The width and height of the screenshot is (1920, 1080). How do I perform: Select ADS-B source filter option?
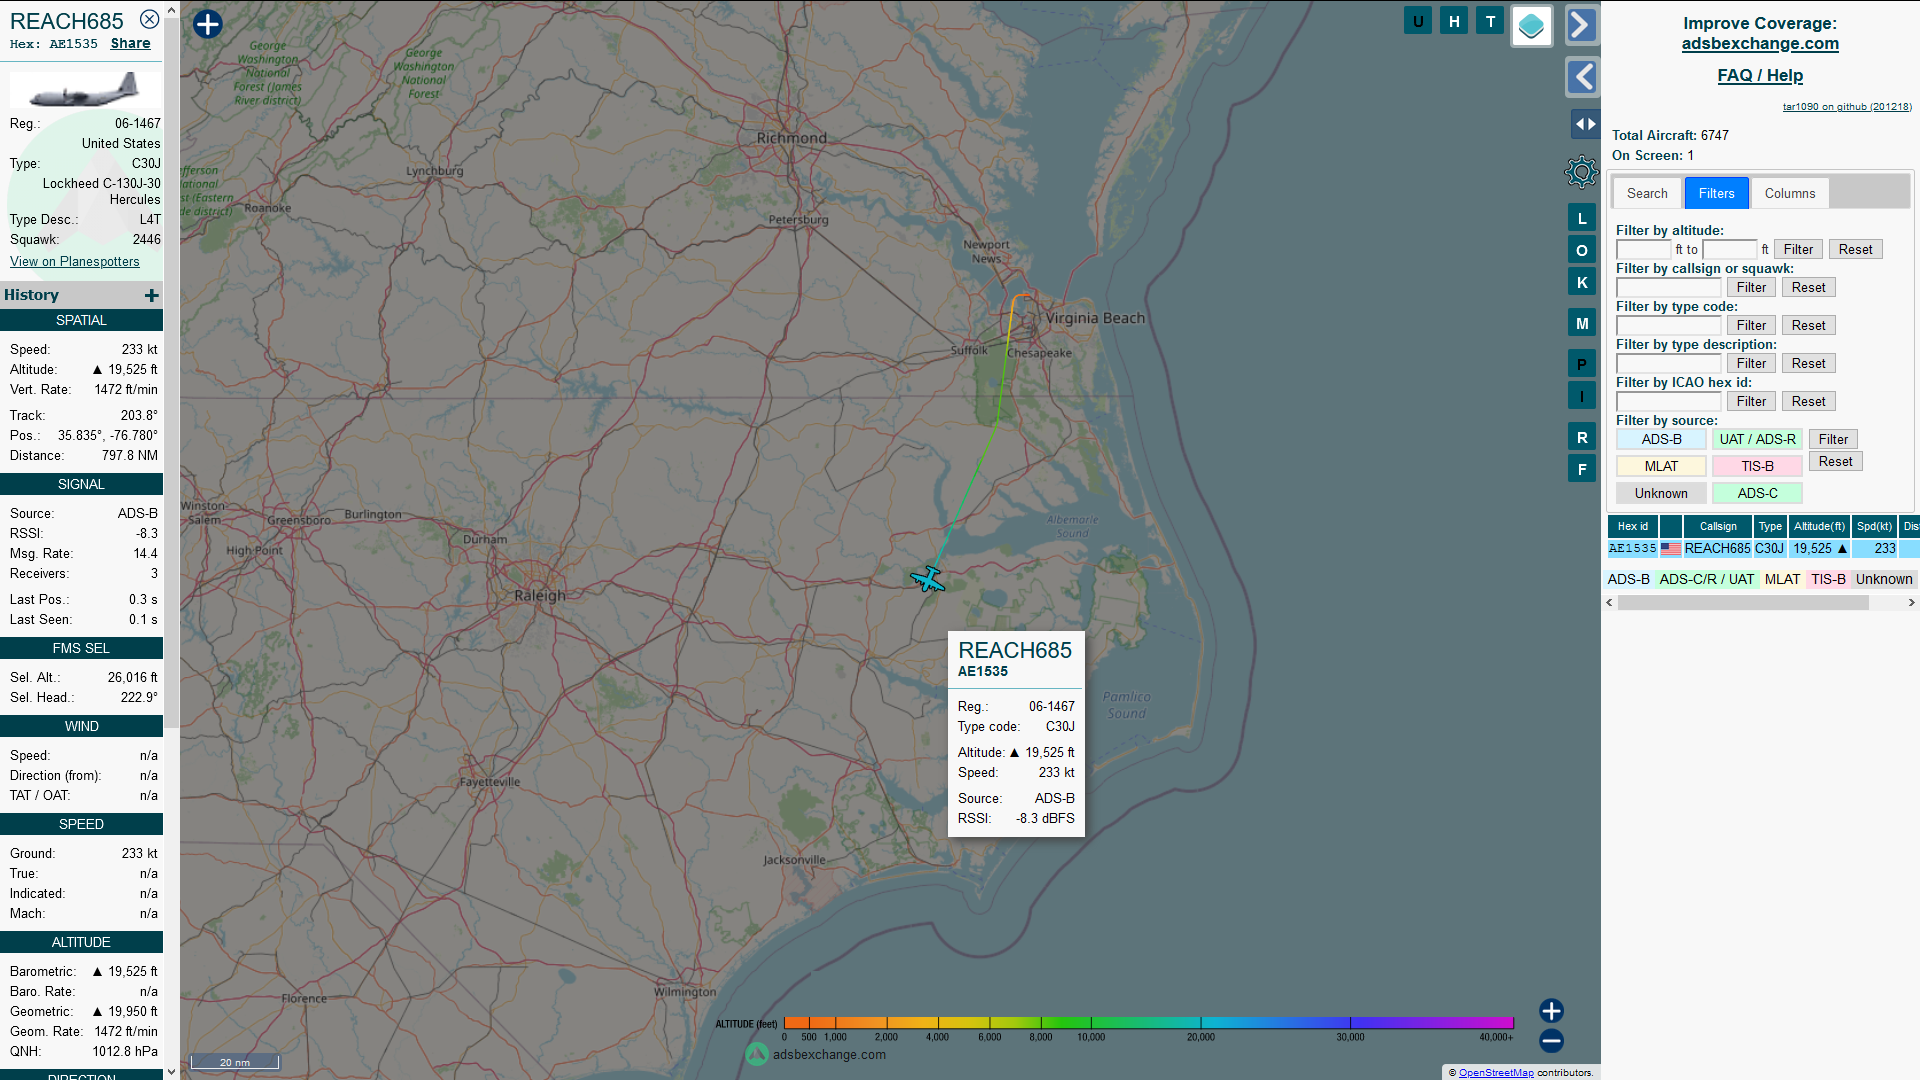coord(1661,440)
